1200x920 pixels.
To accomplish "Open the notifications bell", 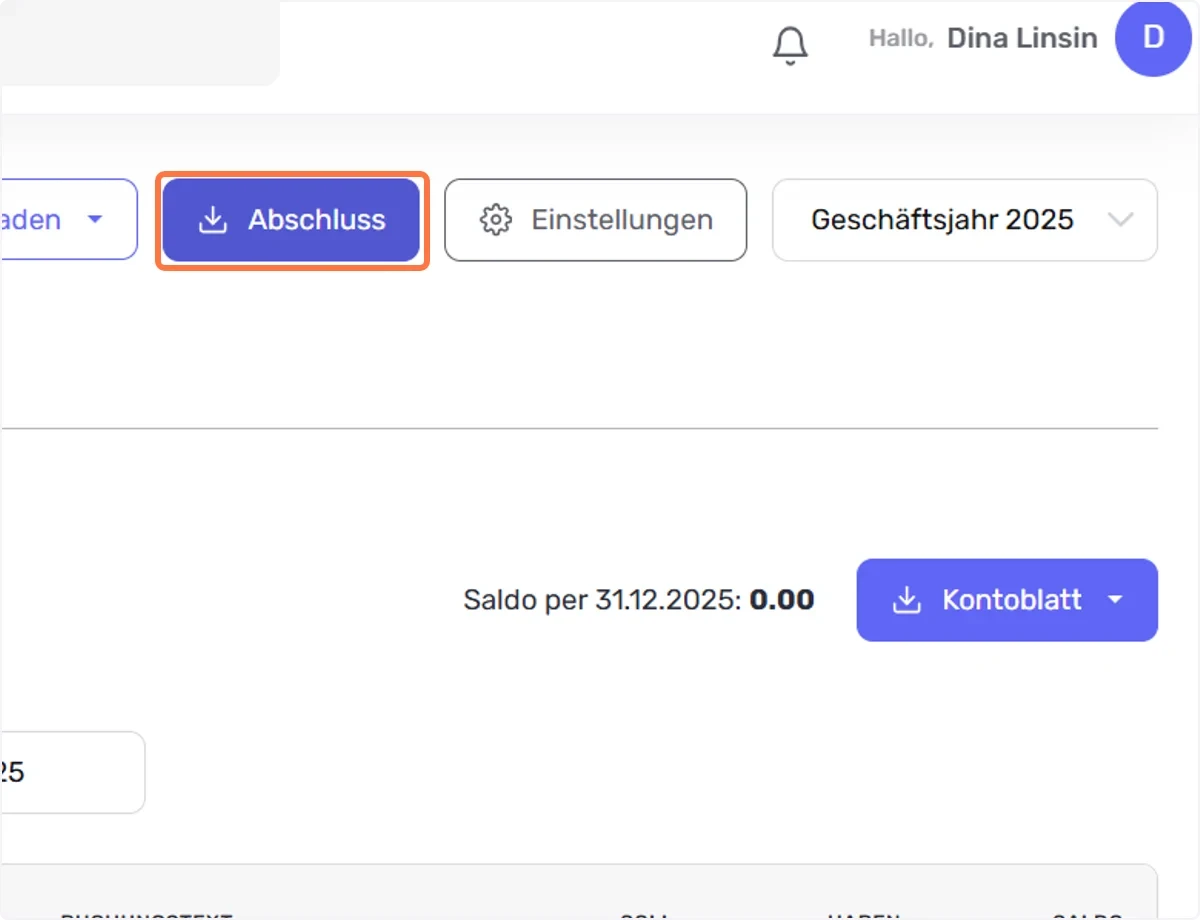I will [x=790, y=45].
